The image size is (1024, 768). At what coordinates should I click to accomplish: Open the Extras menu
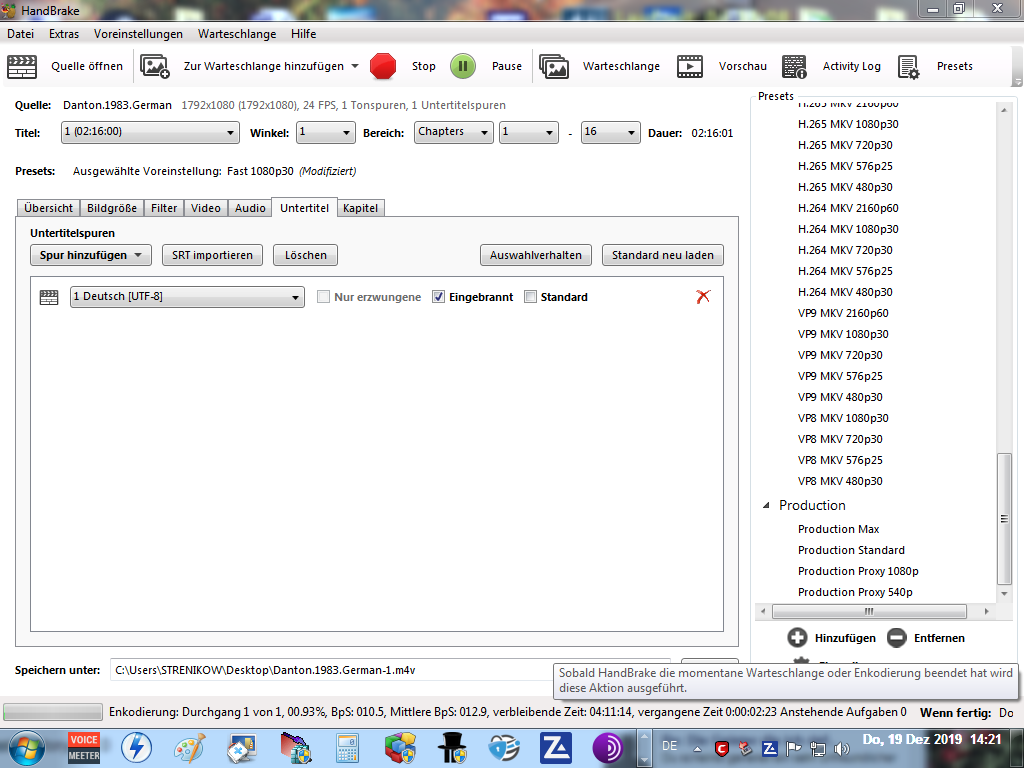[x=64, y=34]
